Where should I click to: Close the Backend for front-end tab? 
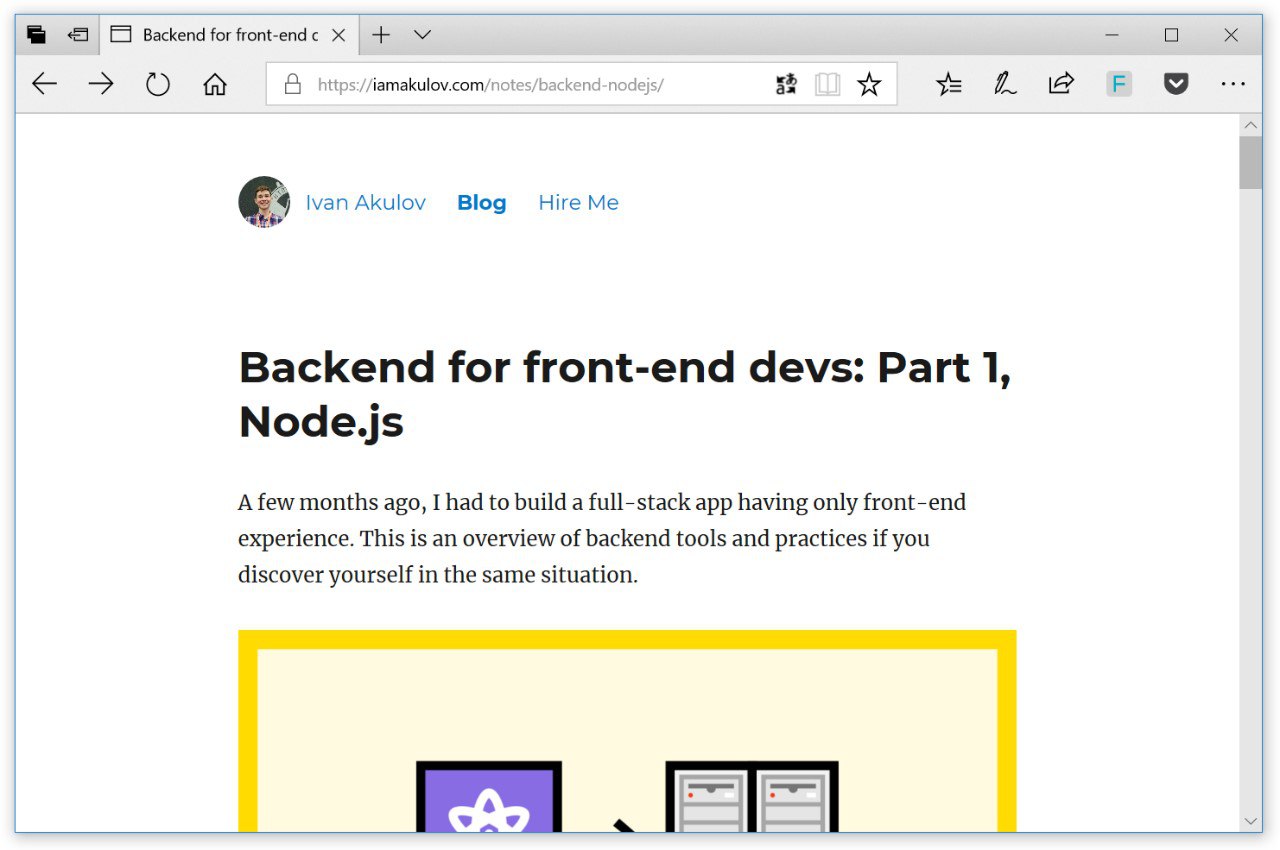338,35
